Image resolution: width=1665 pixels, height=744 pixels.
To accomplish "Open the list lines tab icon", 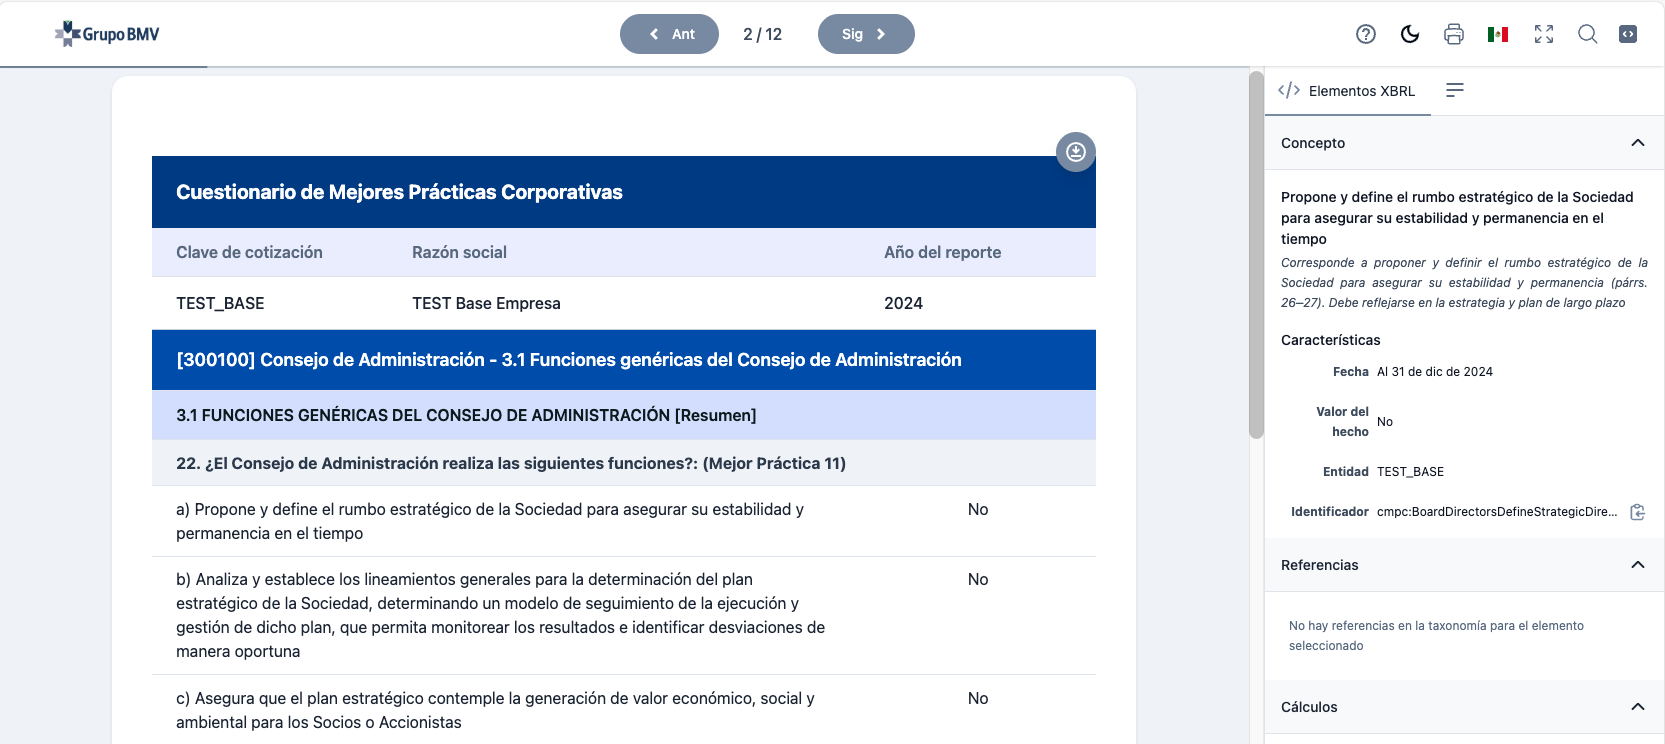I will 1455,91.
